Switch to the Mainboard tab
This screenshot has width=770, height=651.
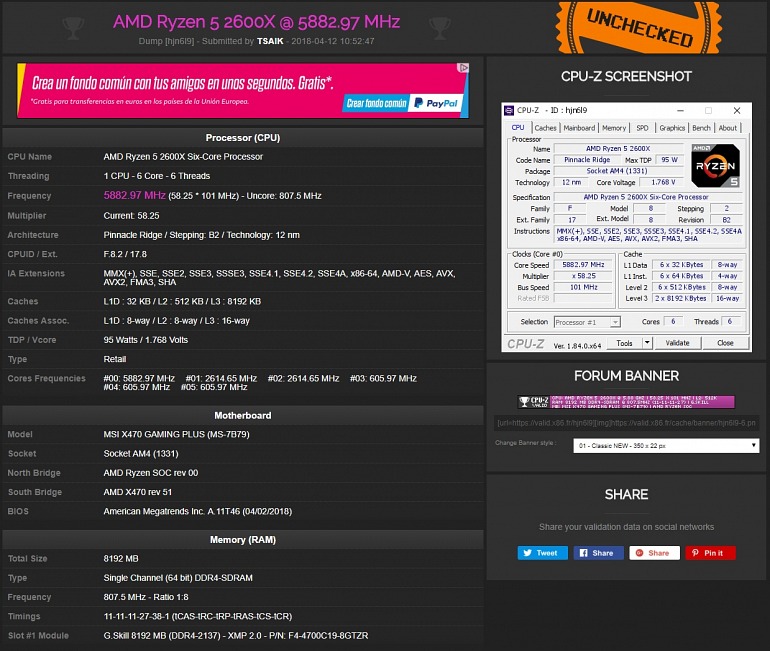pos(579,128)
